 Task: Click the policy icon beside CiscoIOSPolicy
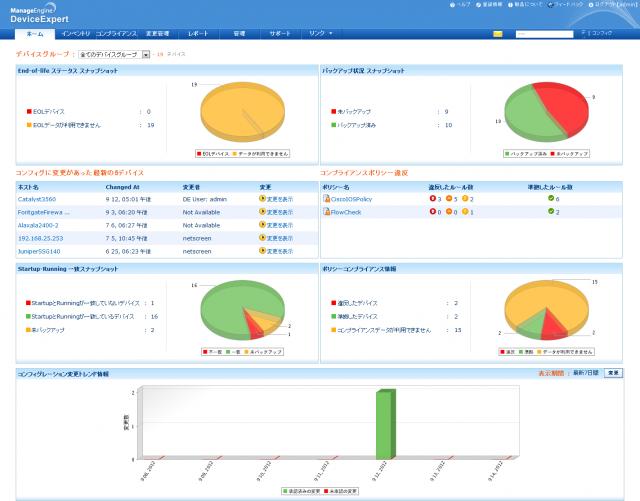tap(327, 198)
